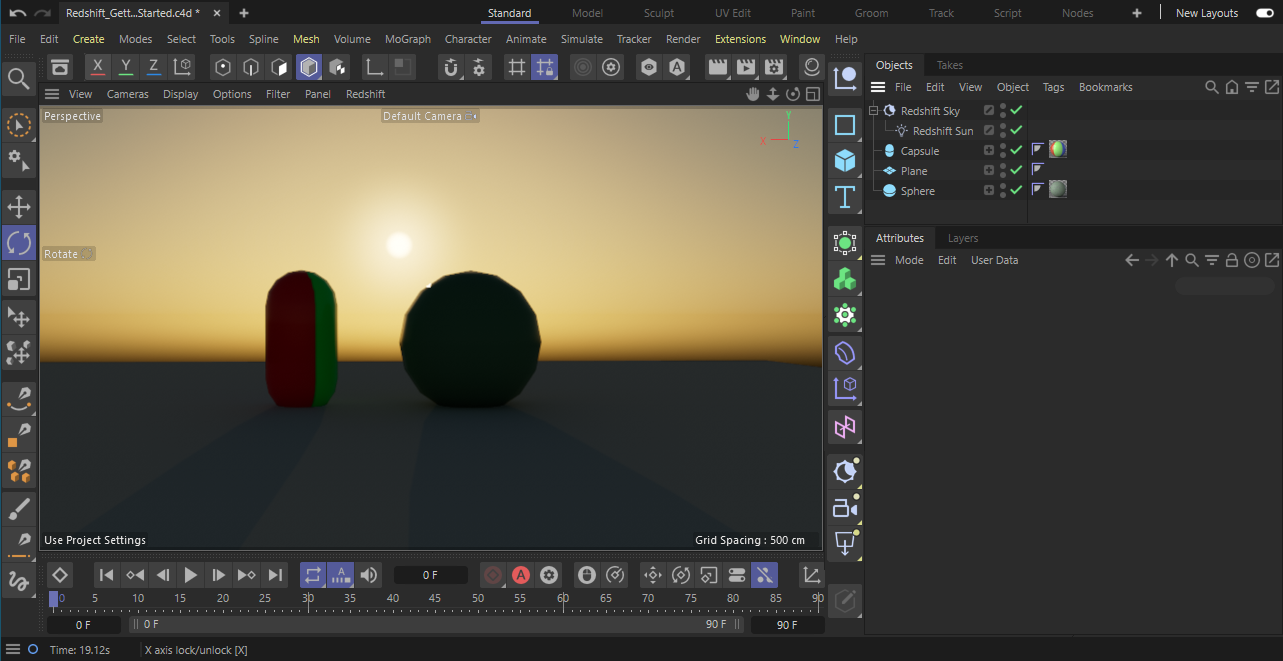The height and width of the screenshot is (661, 1283).
Task: Select the Rotate tool in left toolbar
Action: pyautogui.click(x=19, y=243)
